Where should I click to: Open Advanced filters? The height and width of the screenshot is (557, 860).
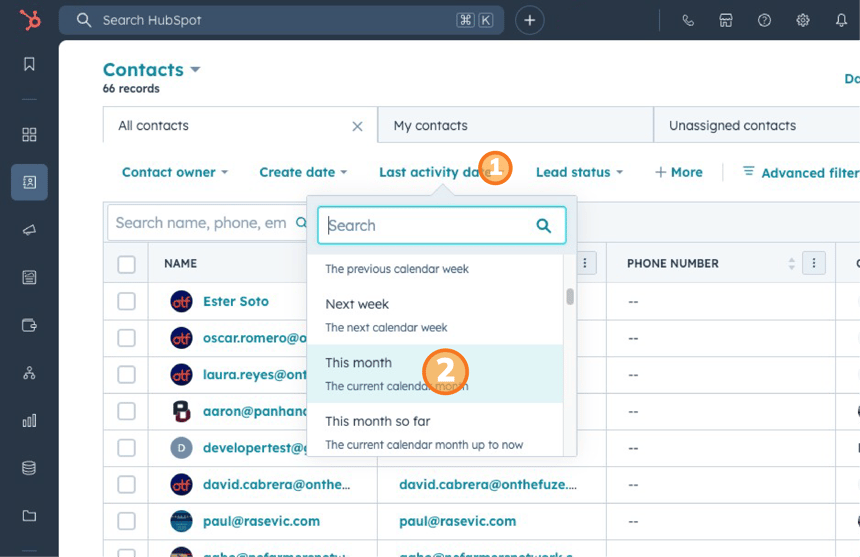(801, 172)
